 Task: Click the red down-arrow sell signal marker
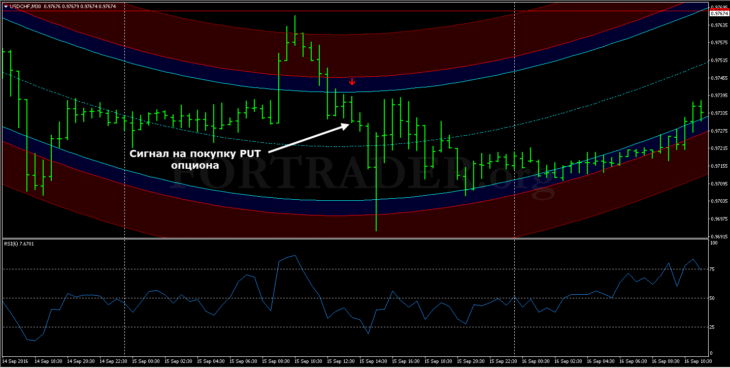pyautogui.click(x=352, y=82)
